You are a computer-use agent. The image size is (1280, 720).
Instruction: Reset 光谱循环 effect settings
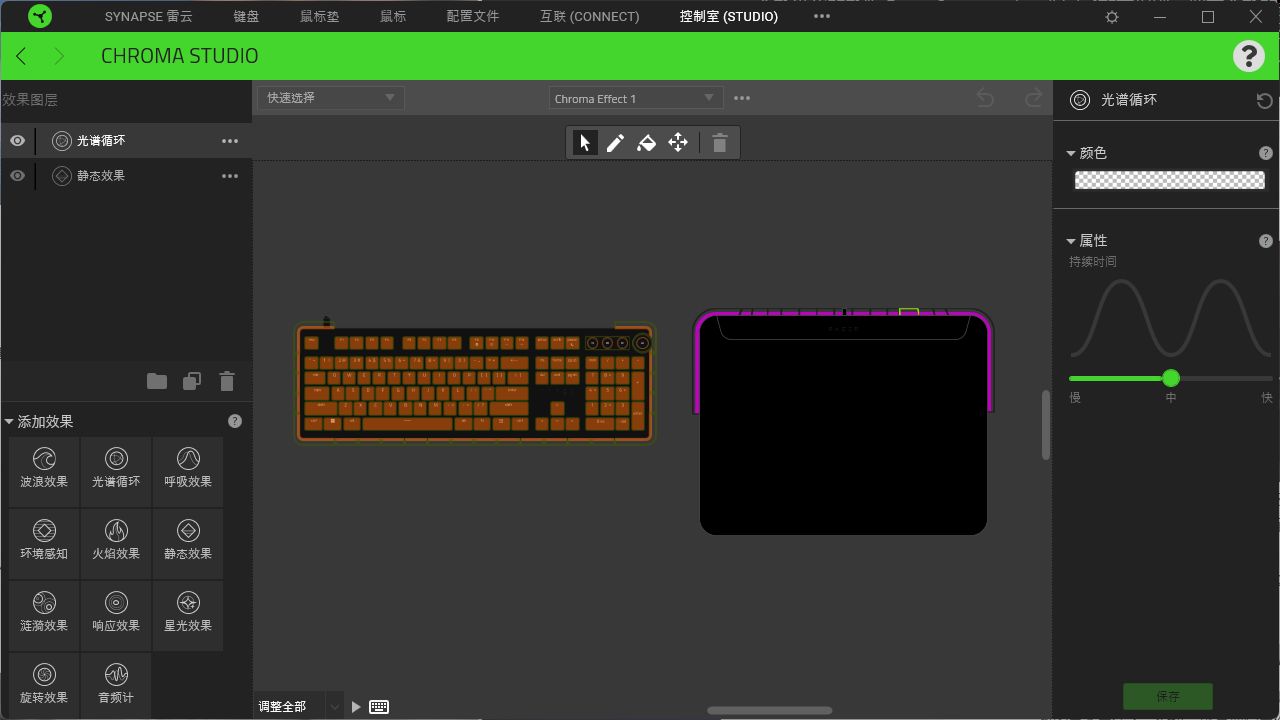1264,100
